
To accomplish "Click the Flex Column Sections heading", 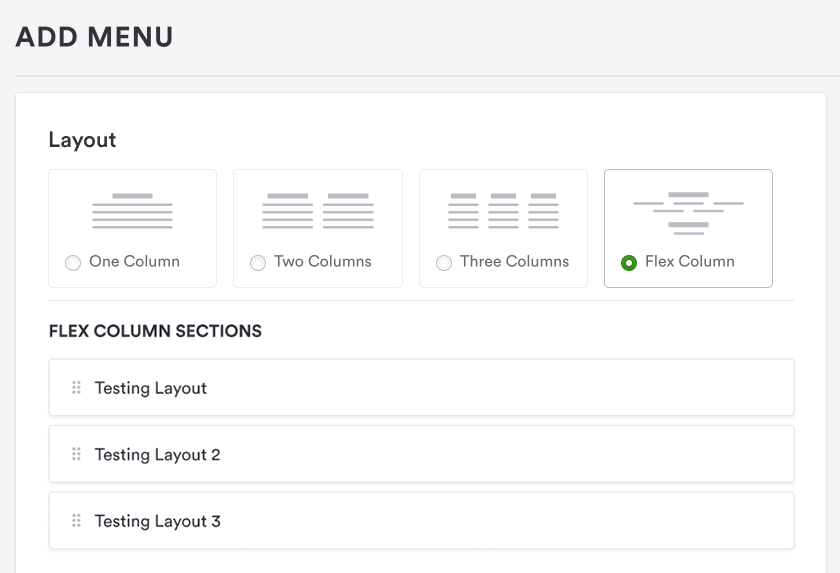I will coord(155,331).
